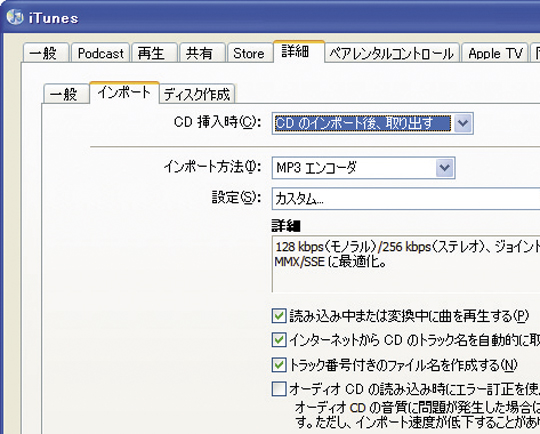
Task: Select the 詳細 top-level tab
Action: [x=299, y=51]
